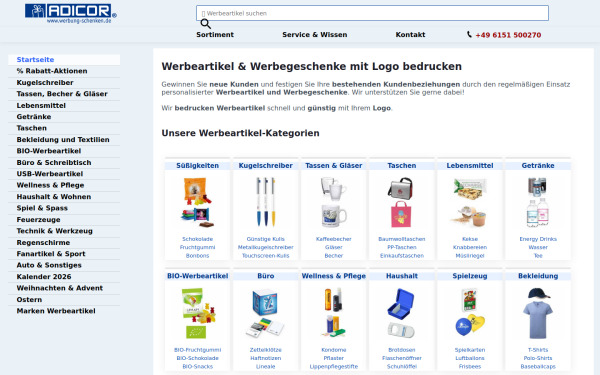Call phone number +49 6151 500270
This screenshot has width=600, height=375.
click(508, 35)
